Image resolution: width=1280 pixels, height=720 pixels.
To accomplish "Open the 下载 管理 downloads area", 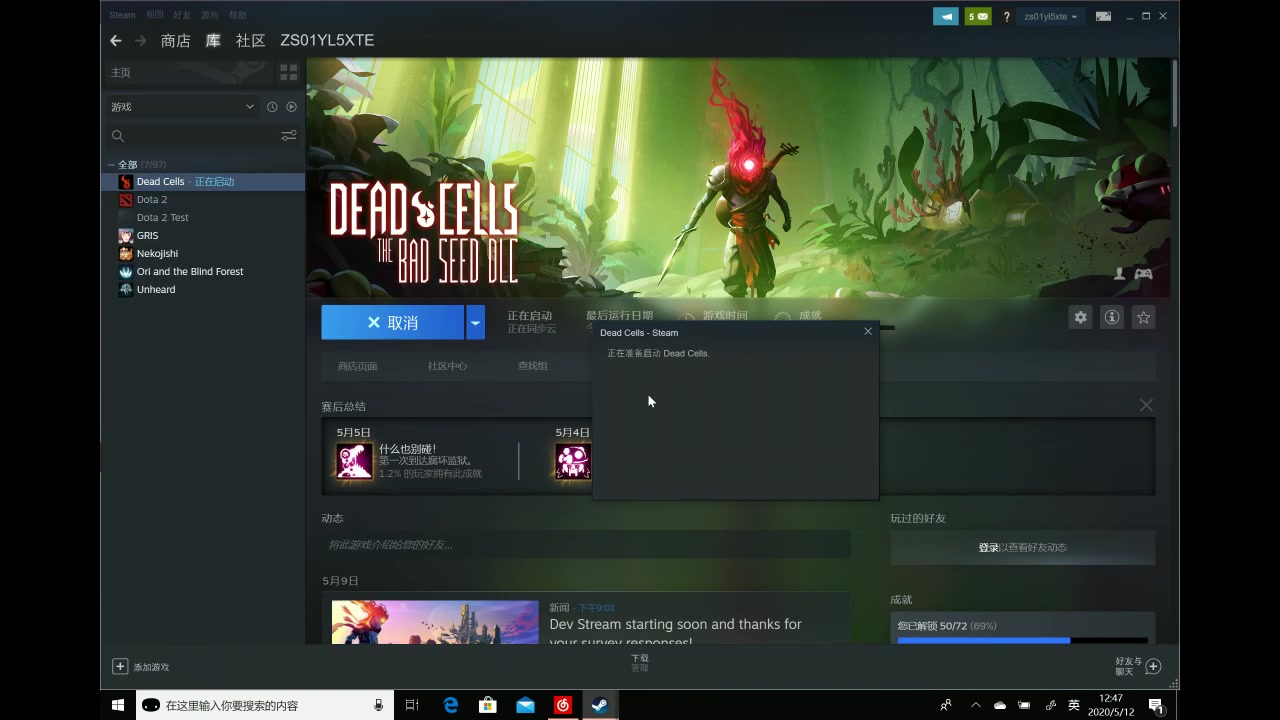I will [640, 663].
